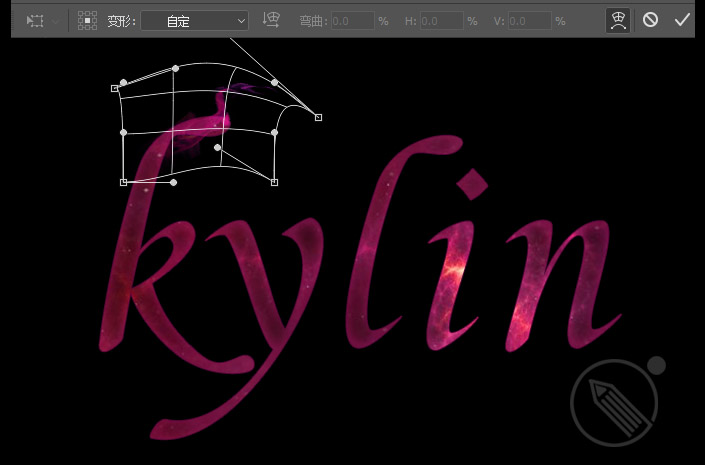This screenshot has height=465, width=705.
Task: Select the bottom-right square warp corner handle
Action: coord(274,182)
